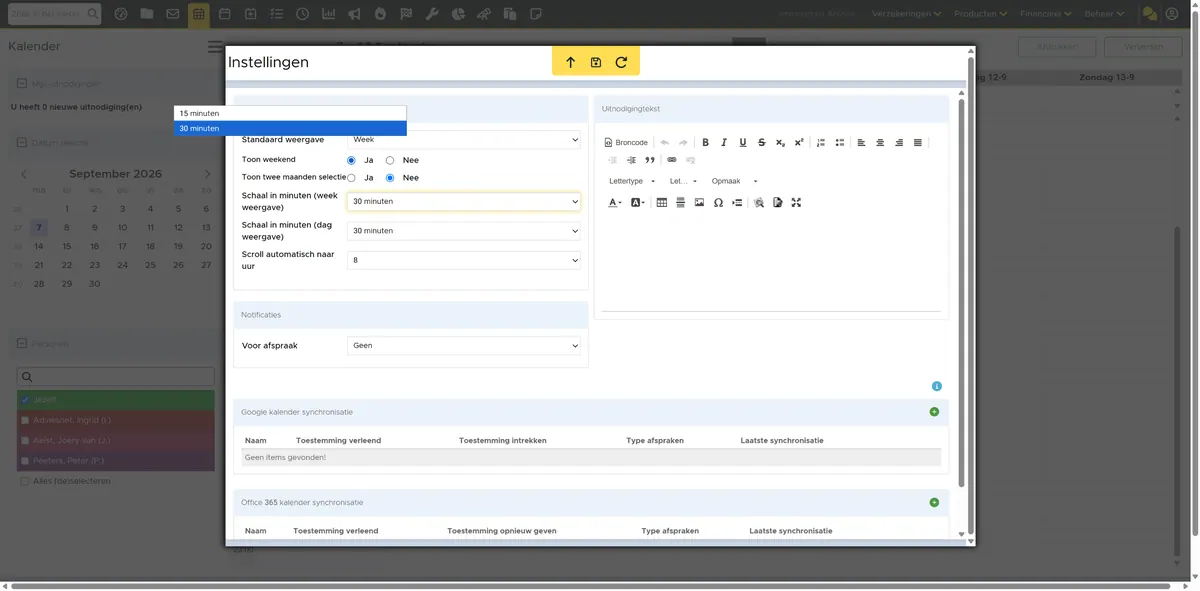Insert a table in the invitation text
Screen dimensions: 1200x591
662,203
